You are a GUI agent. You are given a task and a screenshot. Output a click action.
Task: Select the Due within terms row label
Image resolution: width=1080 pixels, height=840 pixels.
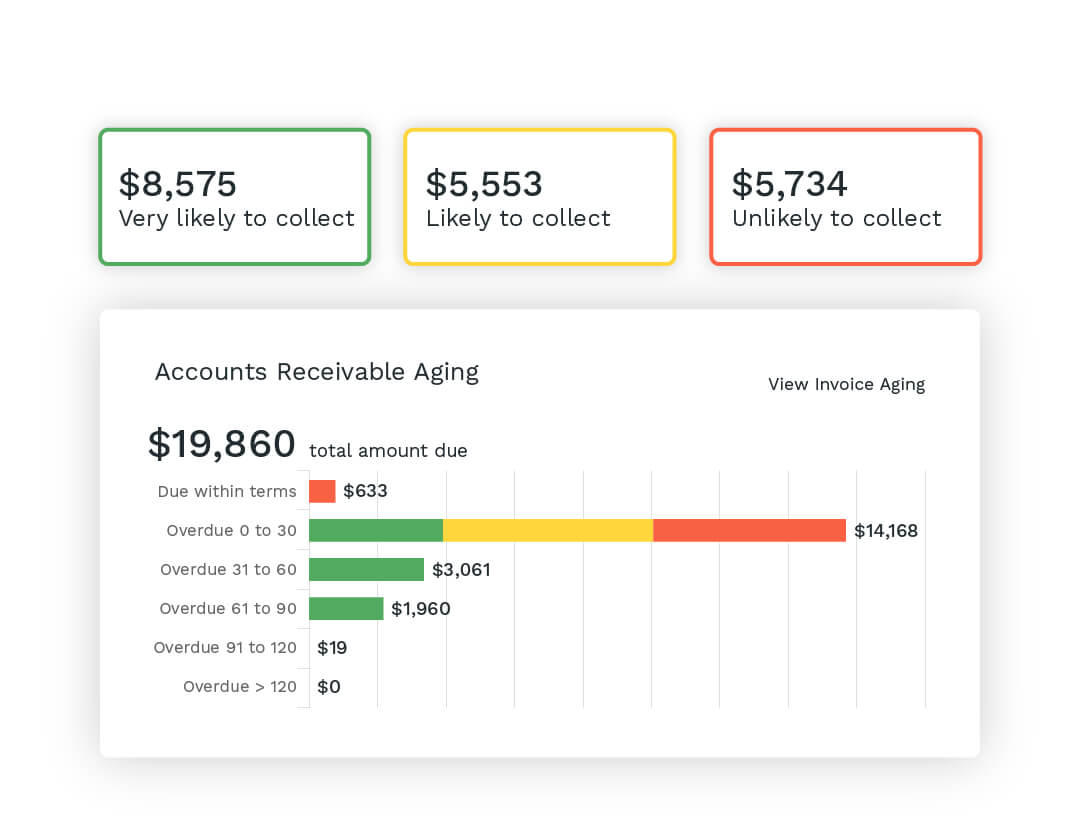227,491
